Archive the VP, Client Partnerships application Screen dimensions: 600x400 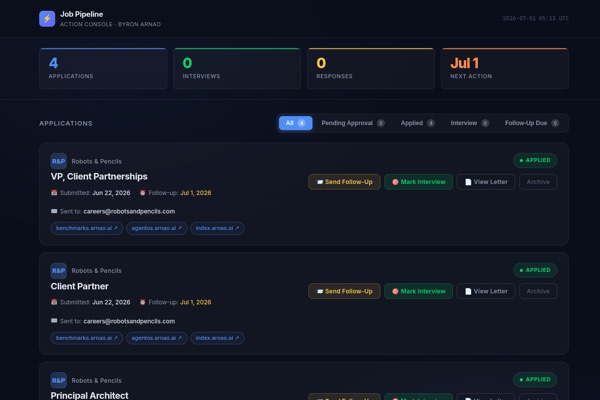tap(538, 182)
